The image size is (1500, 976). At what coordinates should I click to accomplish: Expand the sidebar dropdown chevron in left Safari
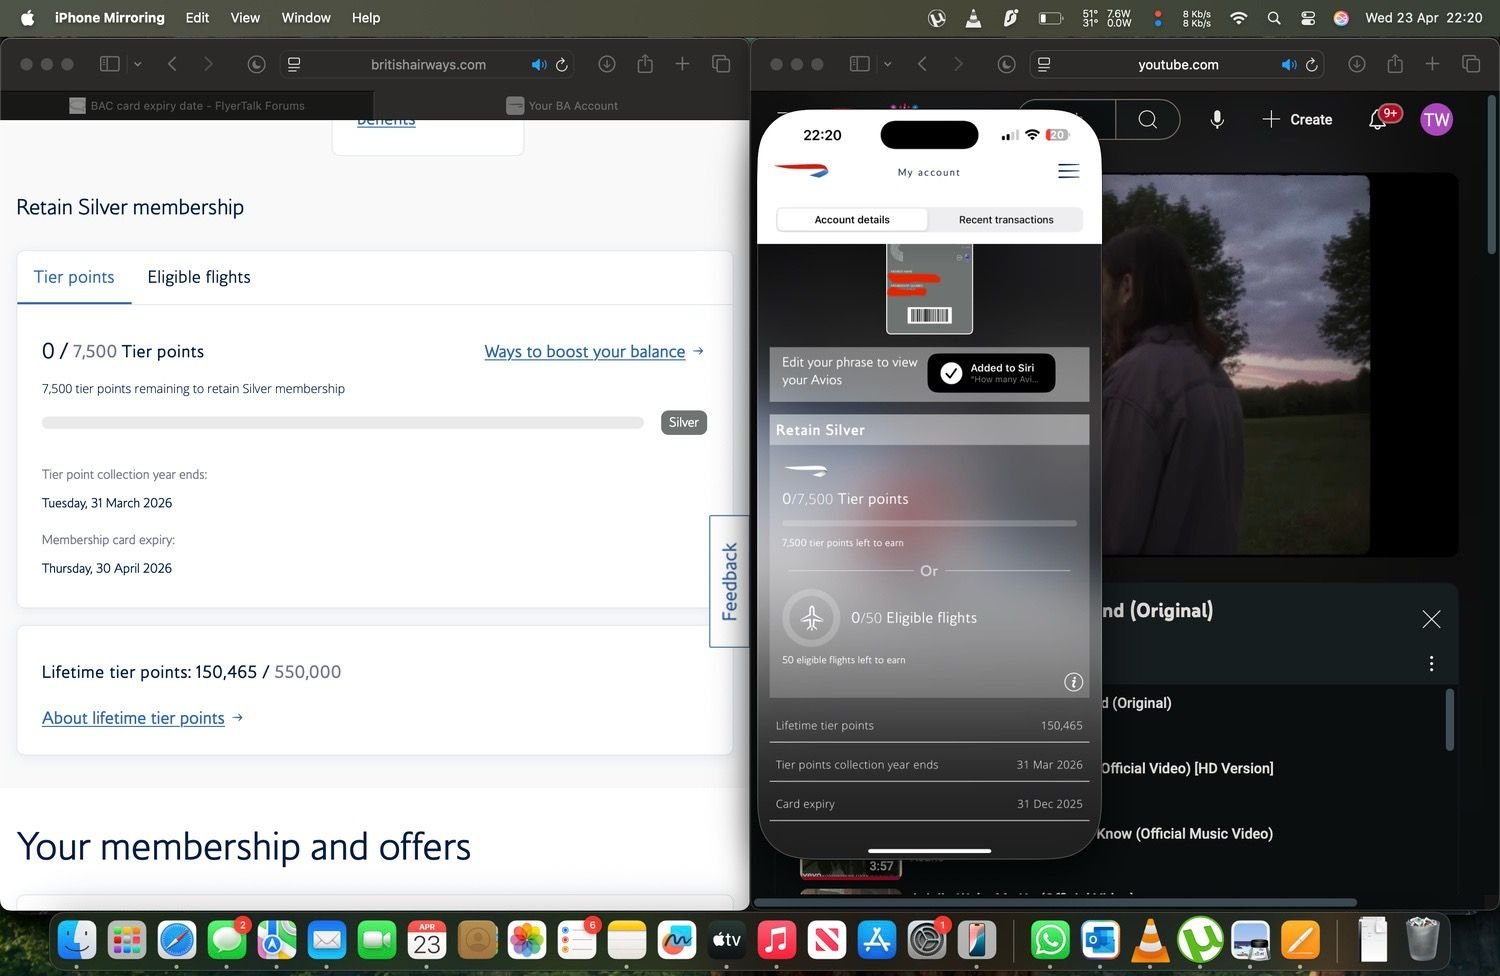(x=138, y=64)
